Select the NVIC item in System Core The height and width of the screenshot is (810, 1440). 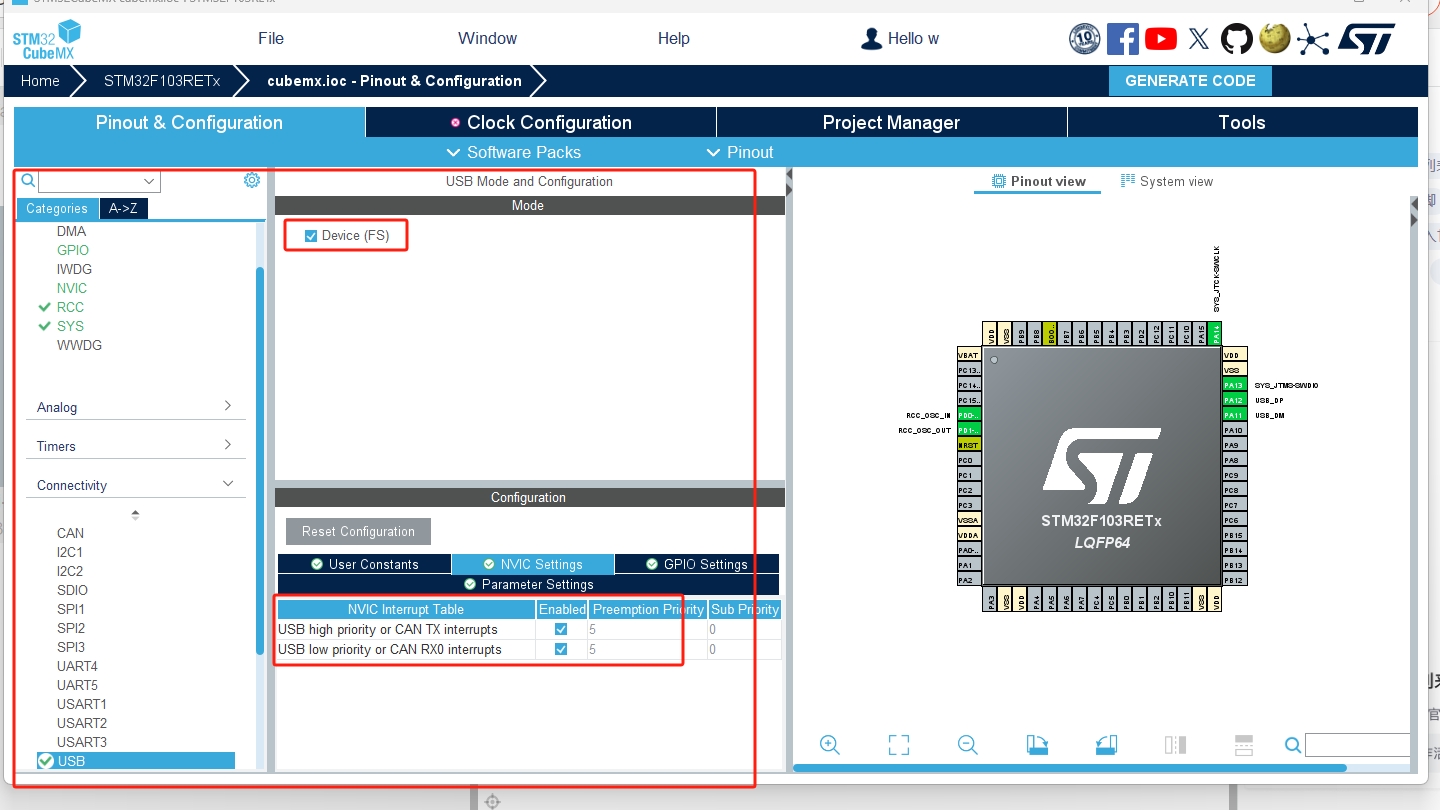(x=72, y=288)
